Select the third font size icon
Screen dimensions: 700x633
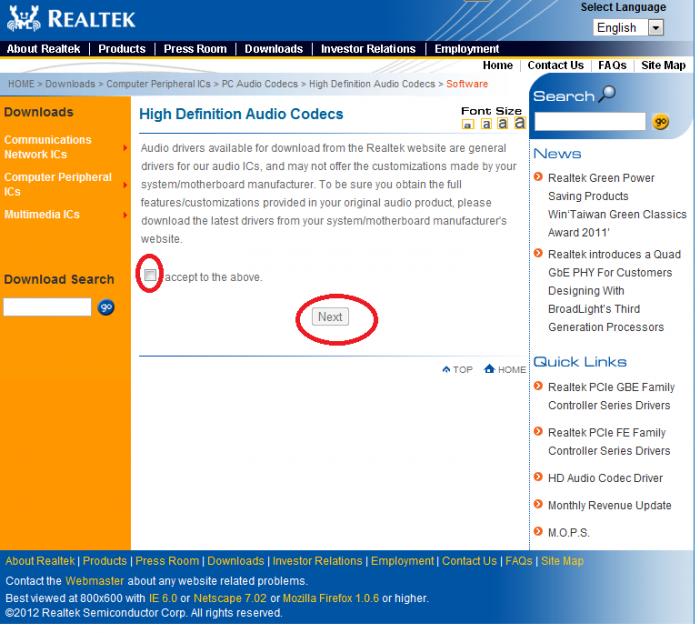pyautogui.click(x=503, y=123)
